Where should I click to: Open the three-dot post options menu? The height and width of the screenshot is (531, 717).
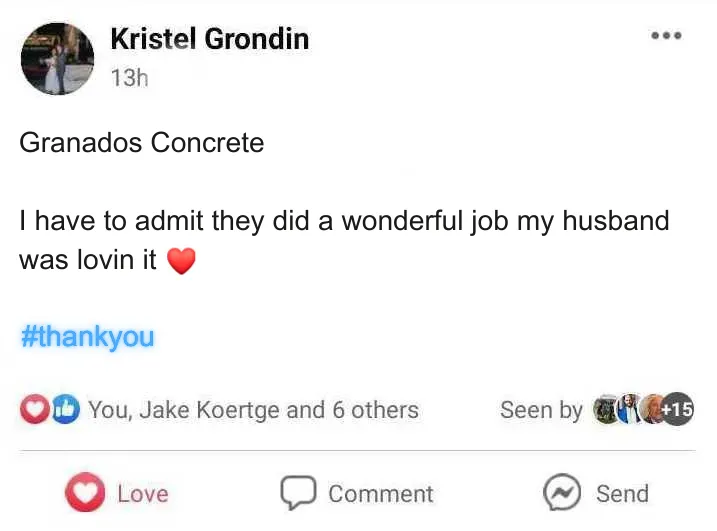666,35
